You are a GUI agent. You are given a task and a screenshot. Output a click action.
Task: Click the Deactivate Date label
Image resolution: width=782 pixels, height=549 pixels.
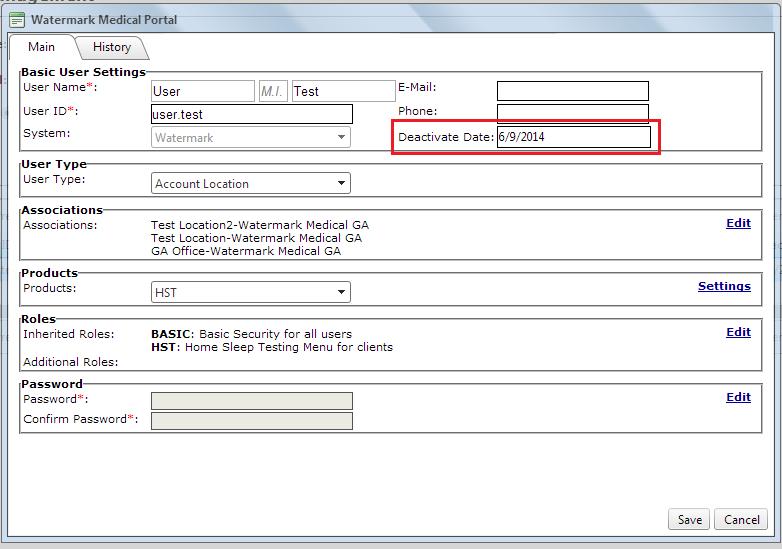click(446, 137)
